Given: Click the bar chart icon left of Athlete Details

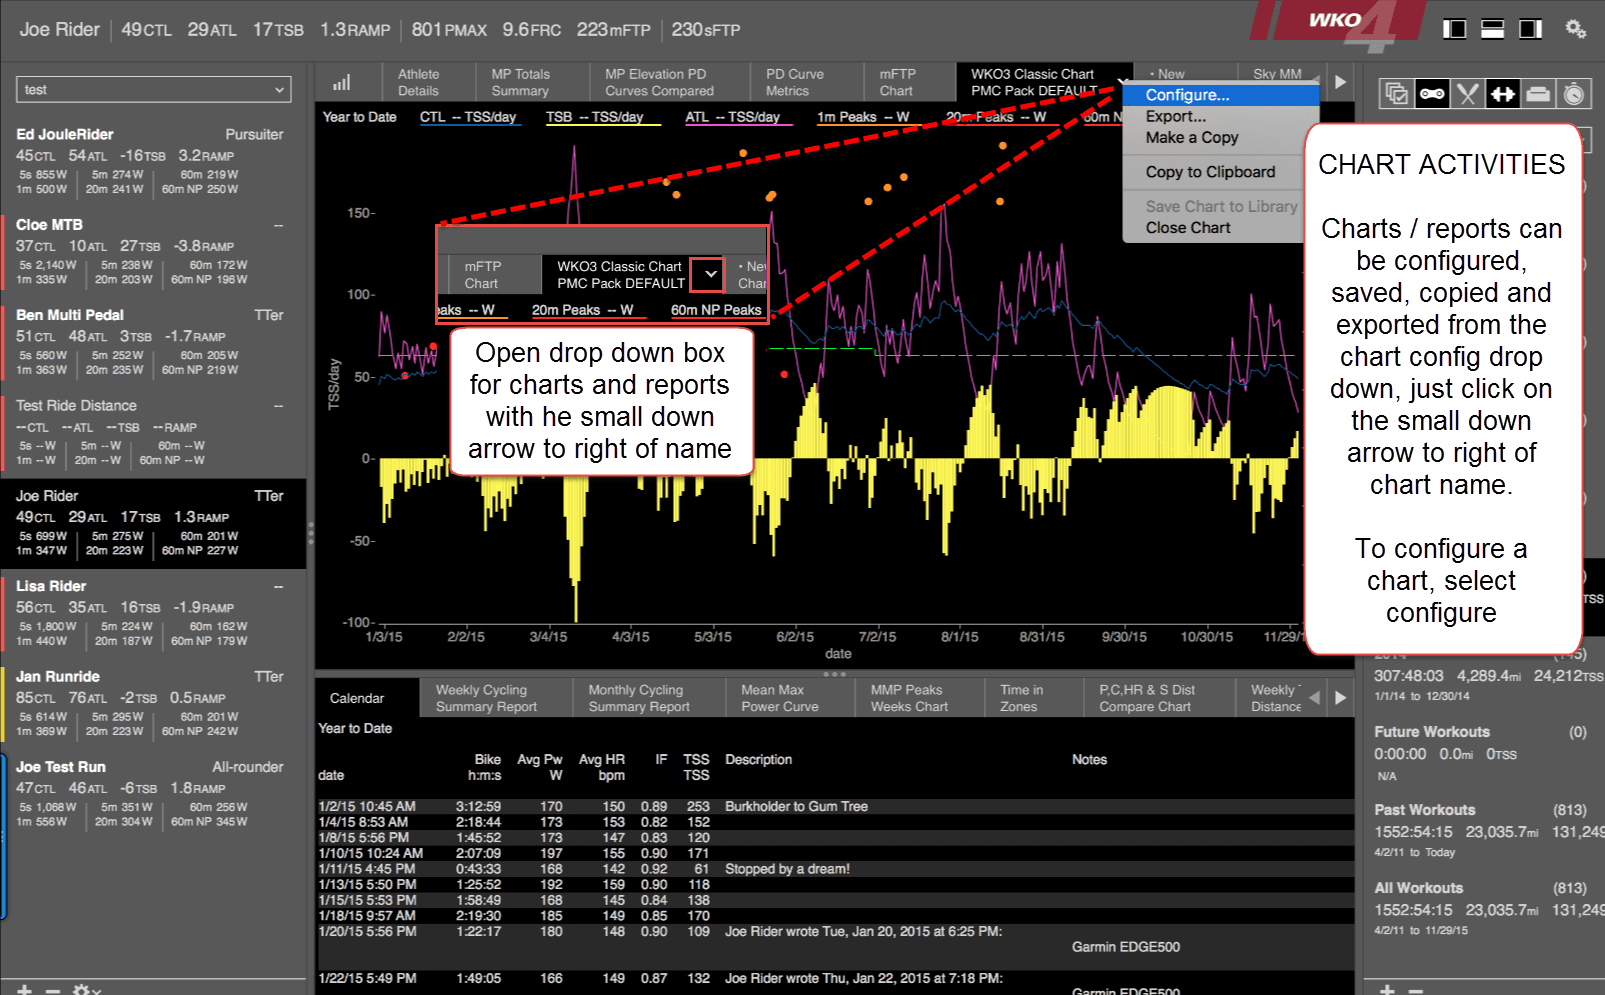Looking at the screenshot, I should coord(342,82).
